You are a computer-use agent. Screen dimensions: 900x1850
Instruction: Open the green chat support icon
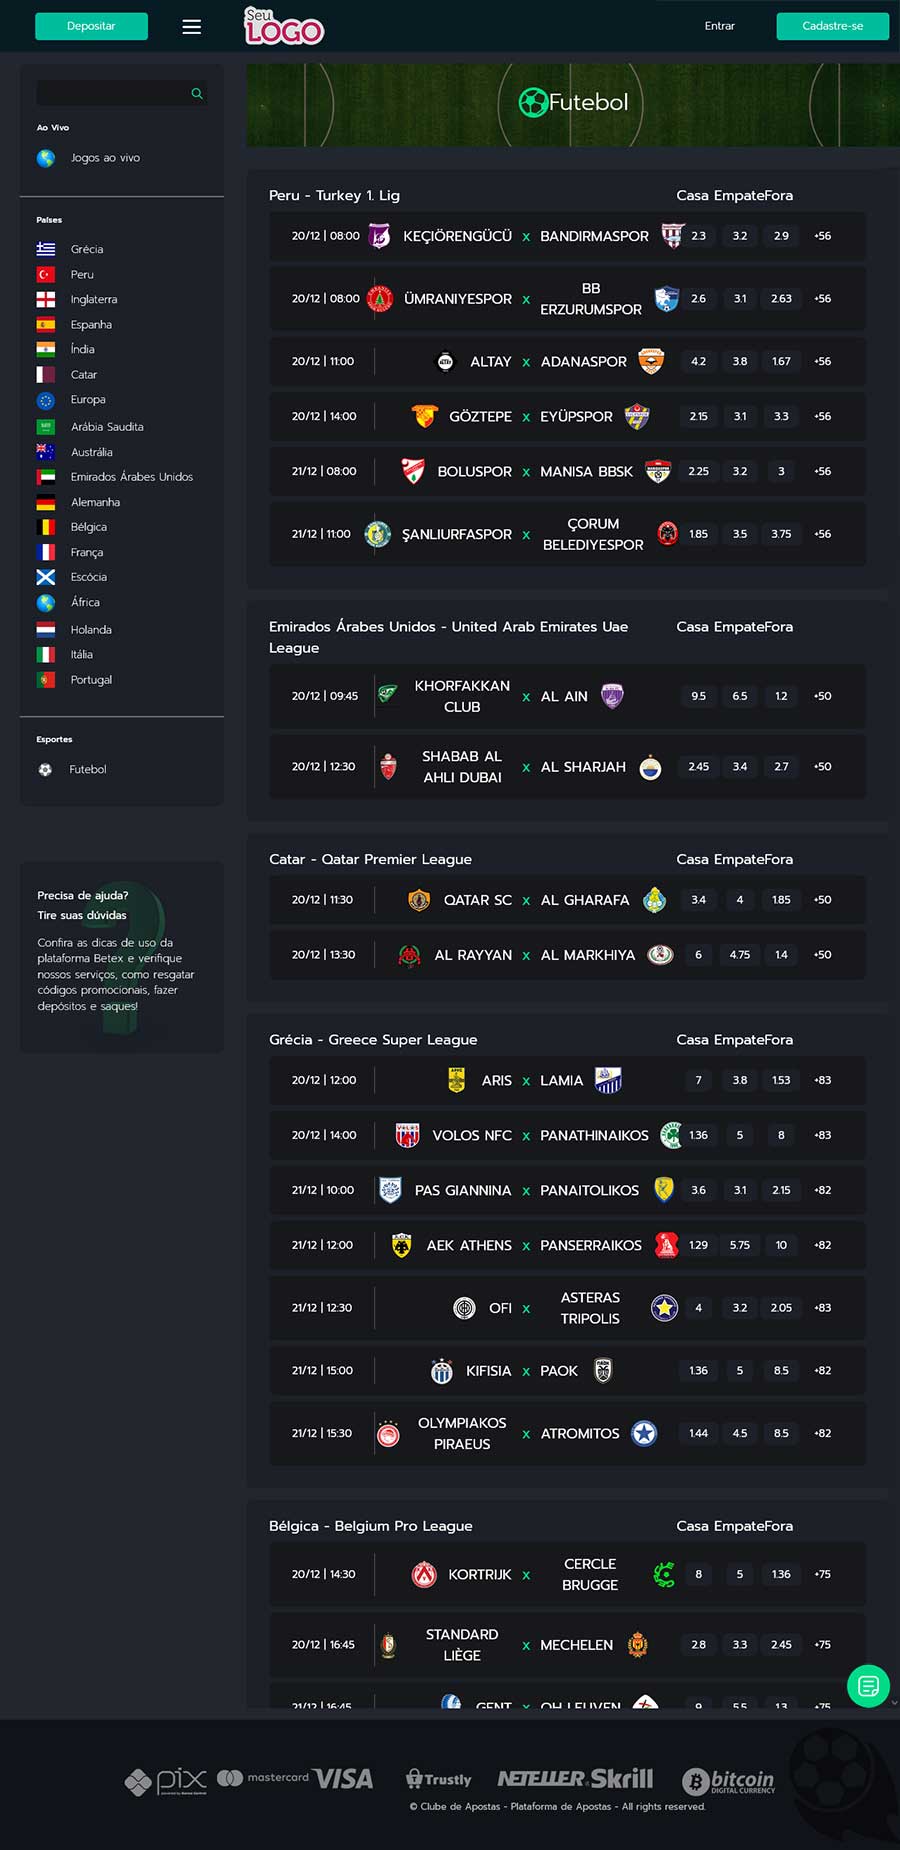click(868, 1686)
